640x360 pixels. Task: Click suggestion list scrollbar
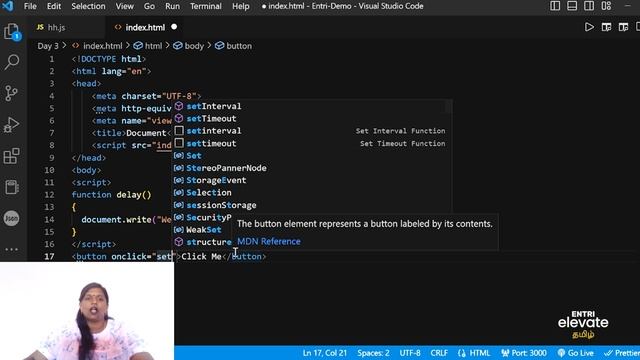click(449, 106)
